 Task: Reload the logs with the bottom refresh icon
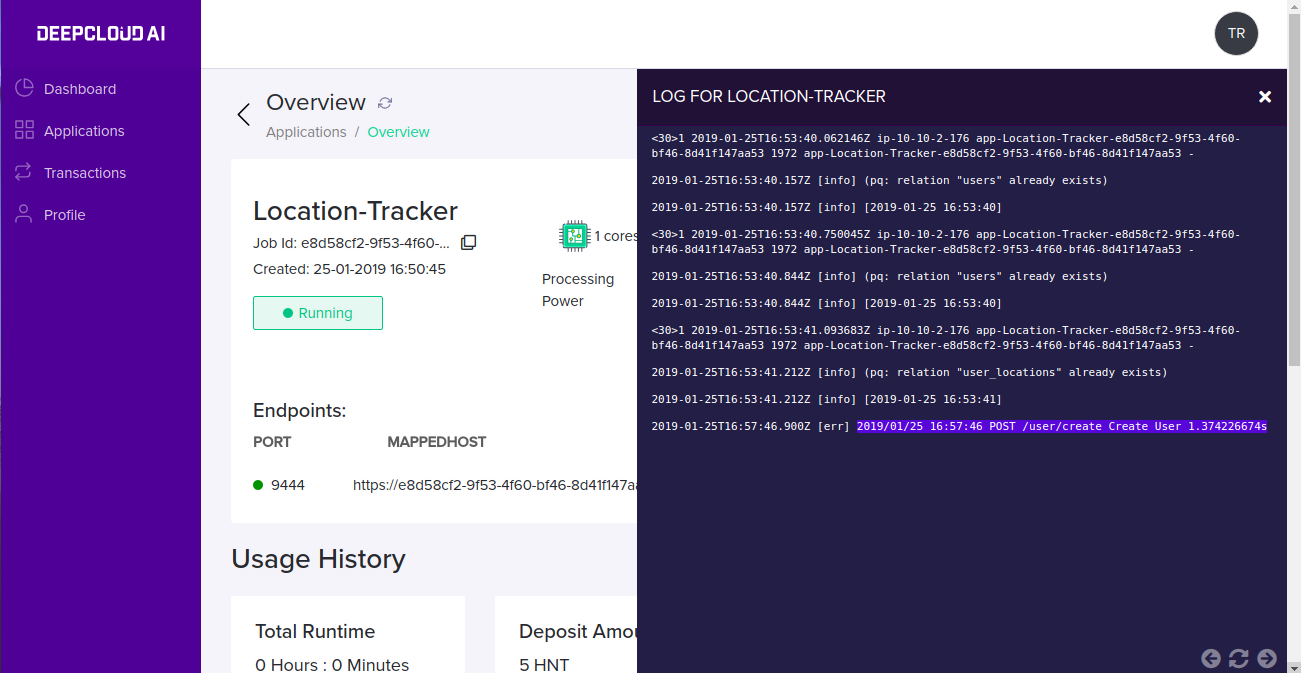(1239, 658)
